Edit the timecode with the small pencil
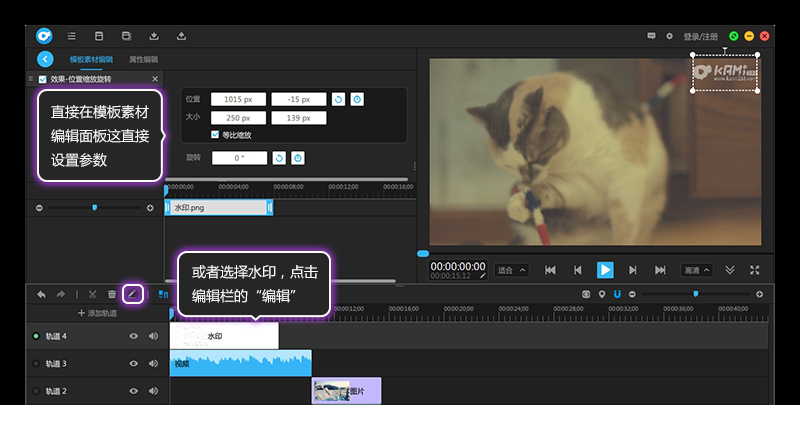Viewport: 800px width, 421px height. coord(483,276)
